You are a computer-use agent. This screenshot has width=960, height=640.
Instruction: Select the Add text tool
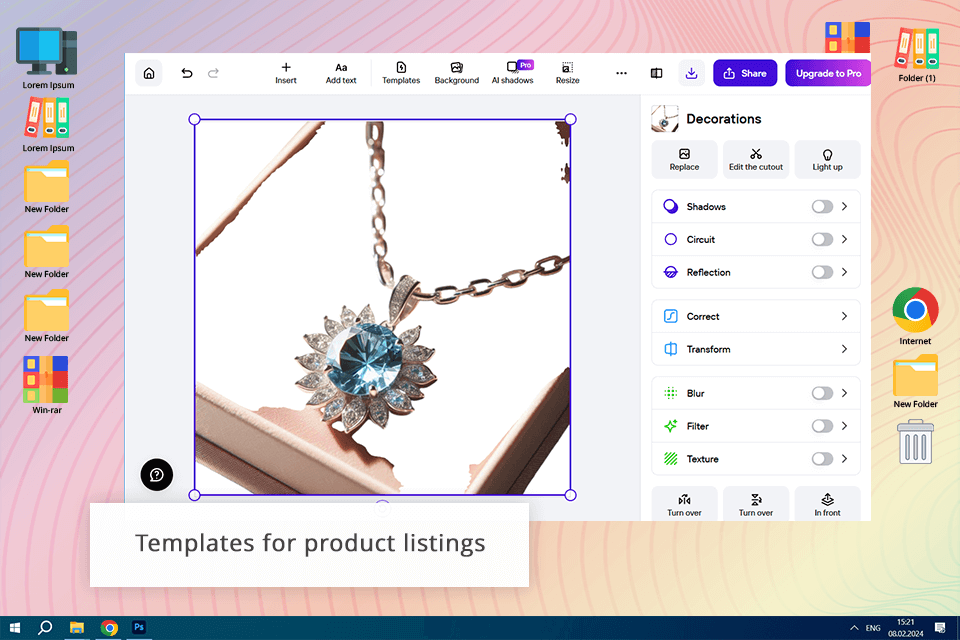(341, 73)
